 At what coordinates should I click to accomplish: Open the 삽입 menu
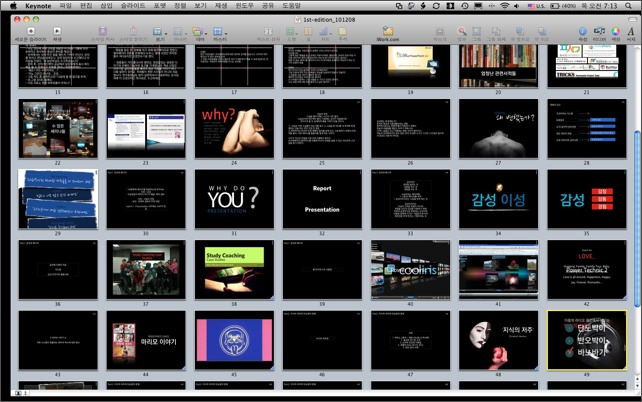(x=106, y=6)
